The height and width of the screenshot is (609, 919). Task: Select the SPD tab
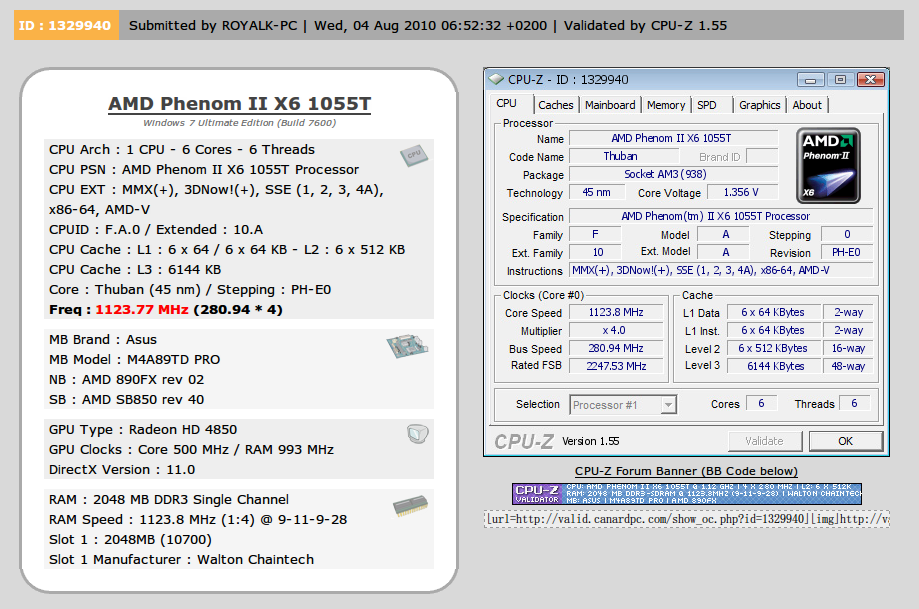tap(707, 105)
